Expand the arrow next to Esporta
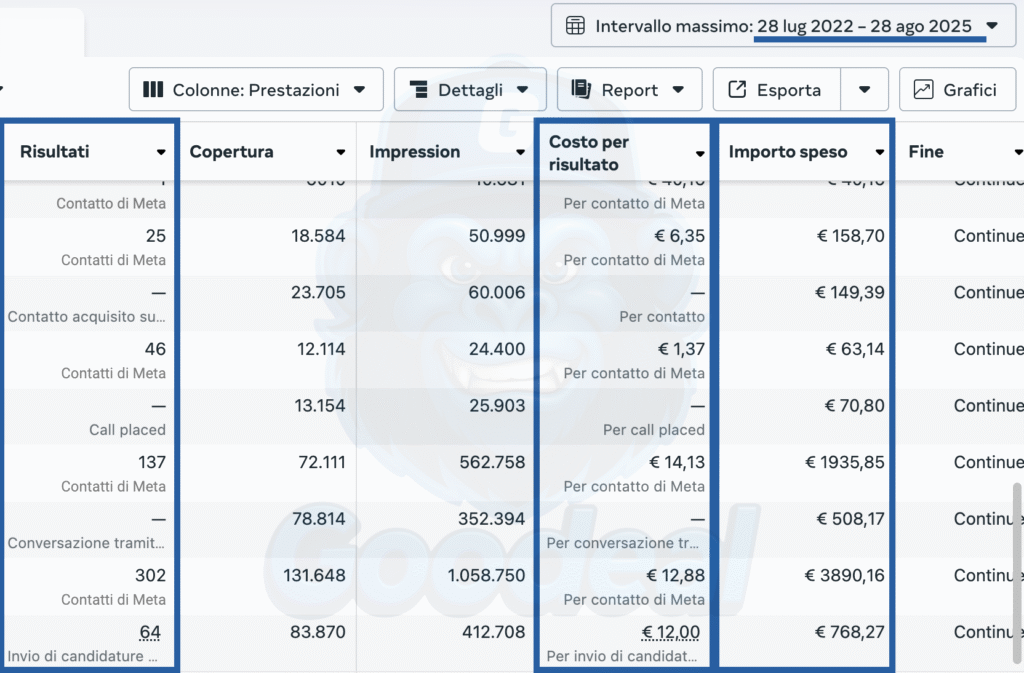Viewport: 1024px width, 673px height. pyautogui.click(x=864, y=90)
